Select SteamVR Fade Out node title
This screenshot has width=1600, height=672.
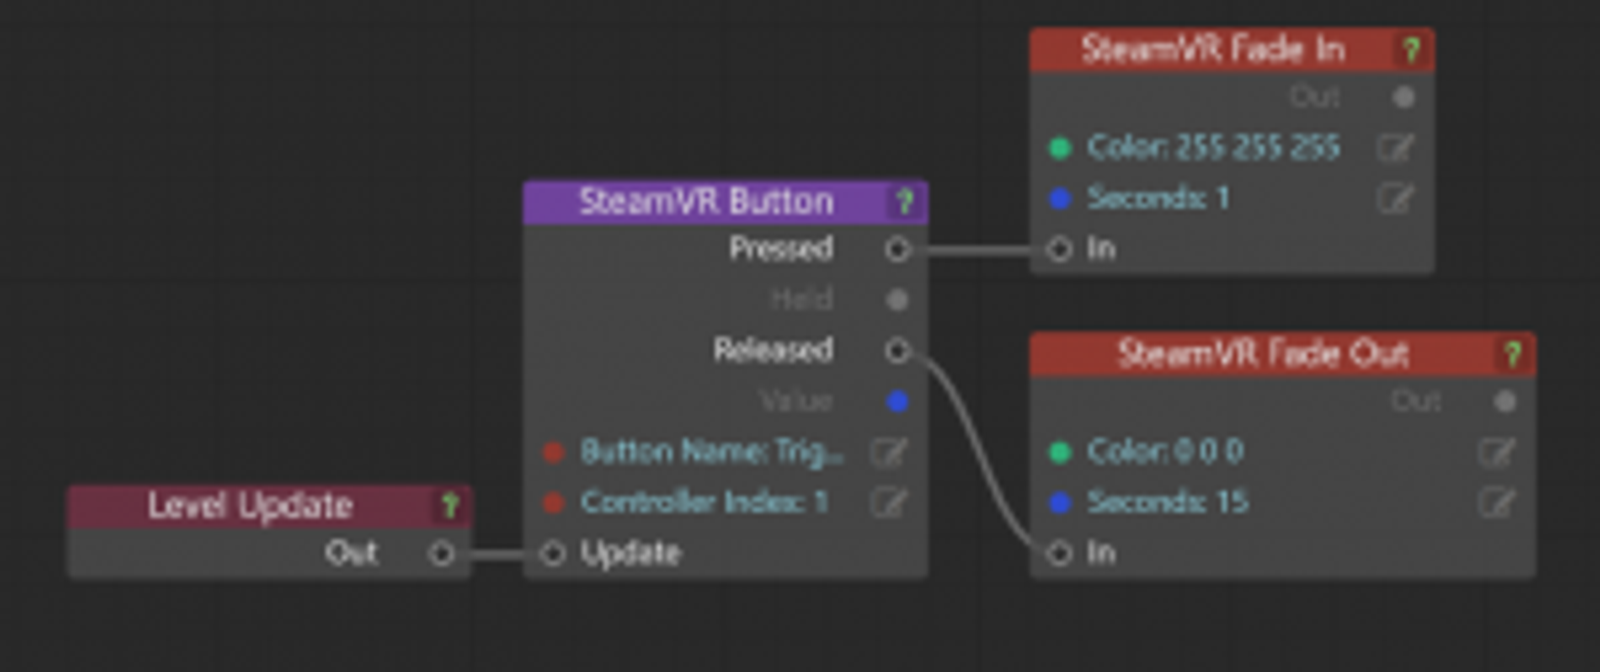[x=1263, y=354]
